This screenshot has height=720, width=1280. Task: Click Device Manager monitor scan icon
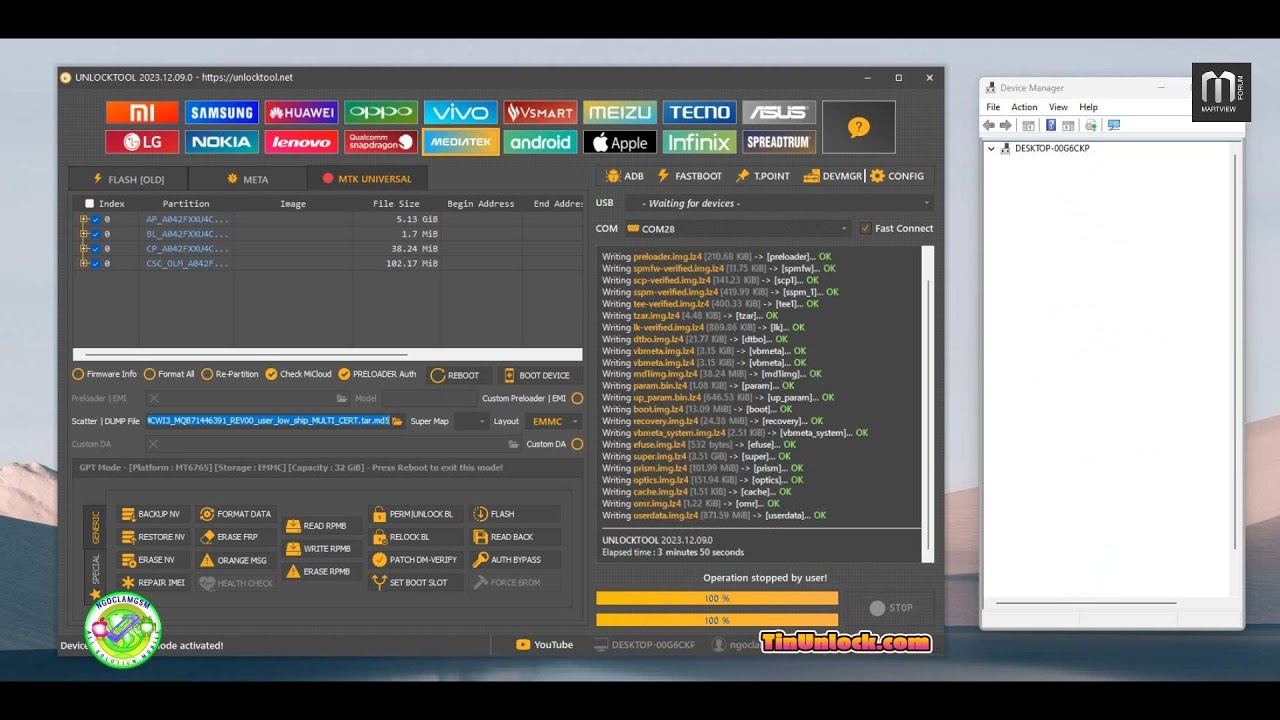pyautogui.click(x=1113, y=125)
